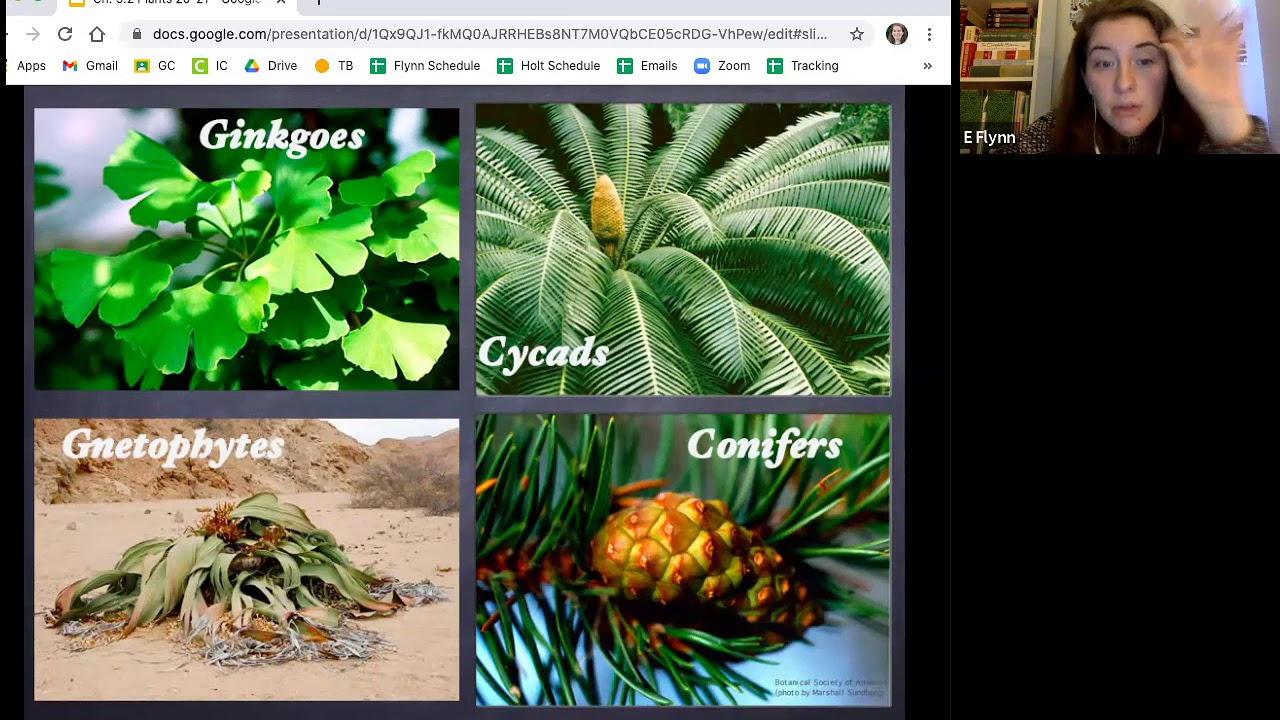This screenshot has height=720, width=1280.
Task: Open the IC bookmark
Action: (x=210, y=66)
